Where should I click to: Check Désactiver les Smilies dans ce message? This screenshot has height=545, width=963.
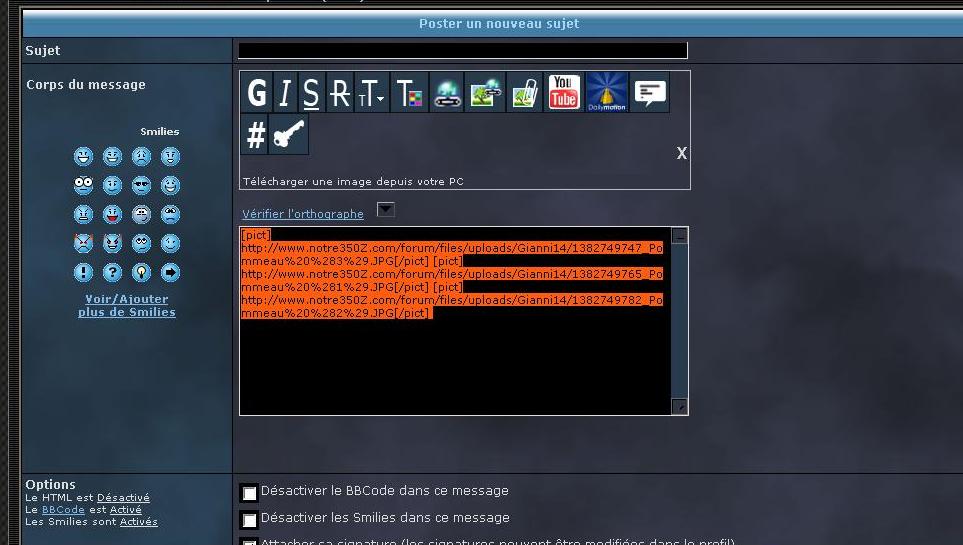click(x=249, y=520)
